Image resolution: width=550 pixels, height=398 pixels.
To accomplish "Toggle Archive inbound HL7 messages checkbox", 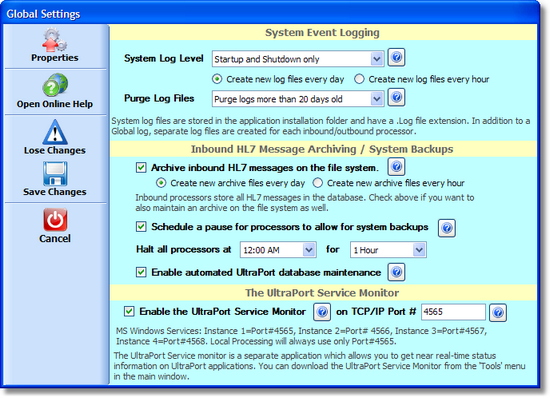I will [x=141, y=167].
